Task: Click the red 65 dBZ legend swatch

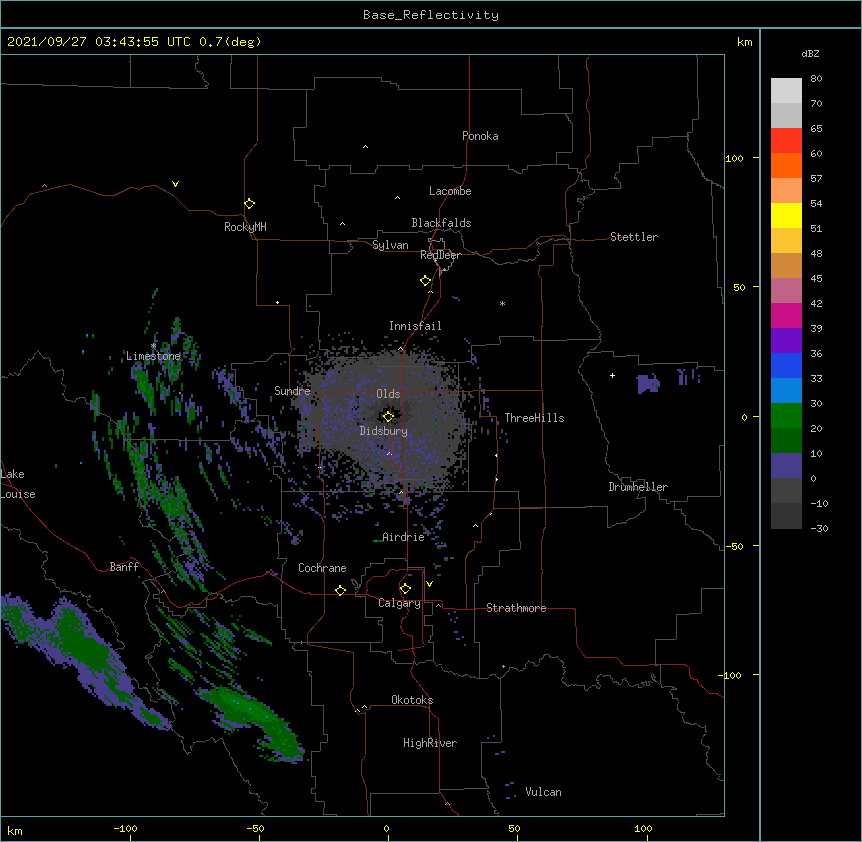Action: tap(786, 141)
